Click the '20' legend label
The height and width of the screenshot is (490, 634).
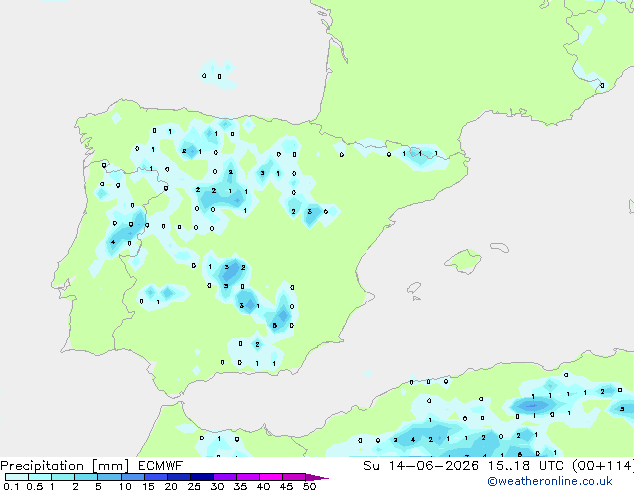[x=171, y=486]
